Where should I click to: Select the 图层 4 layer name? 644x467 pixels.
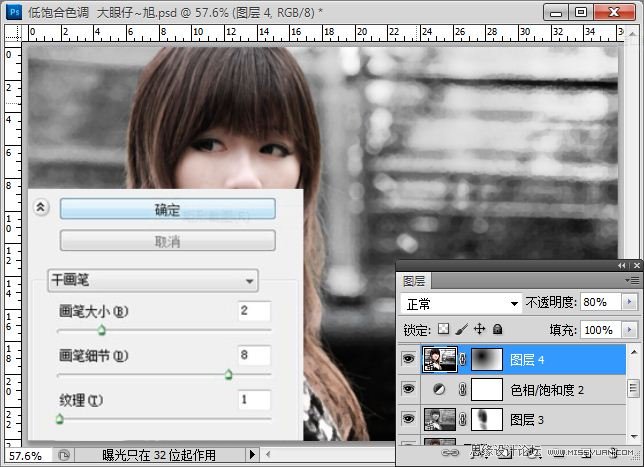coord(527,360)
